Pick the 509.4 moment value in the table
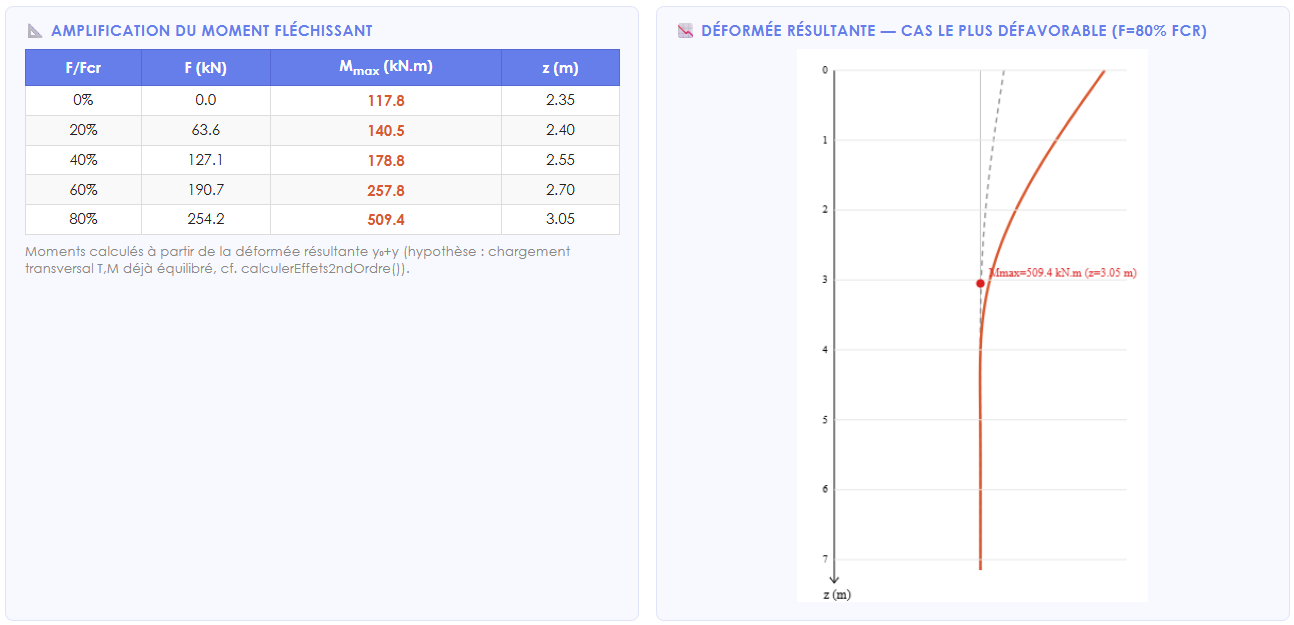 386,220
